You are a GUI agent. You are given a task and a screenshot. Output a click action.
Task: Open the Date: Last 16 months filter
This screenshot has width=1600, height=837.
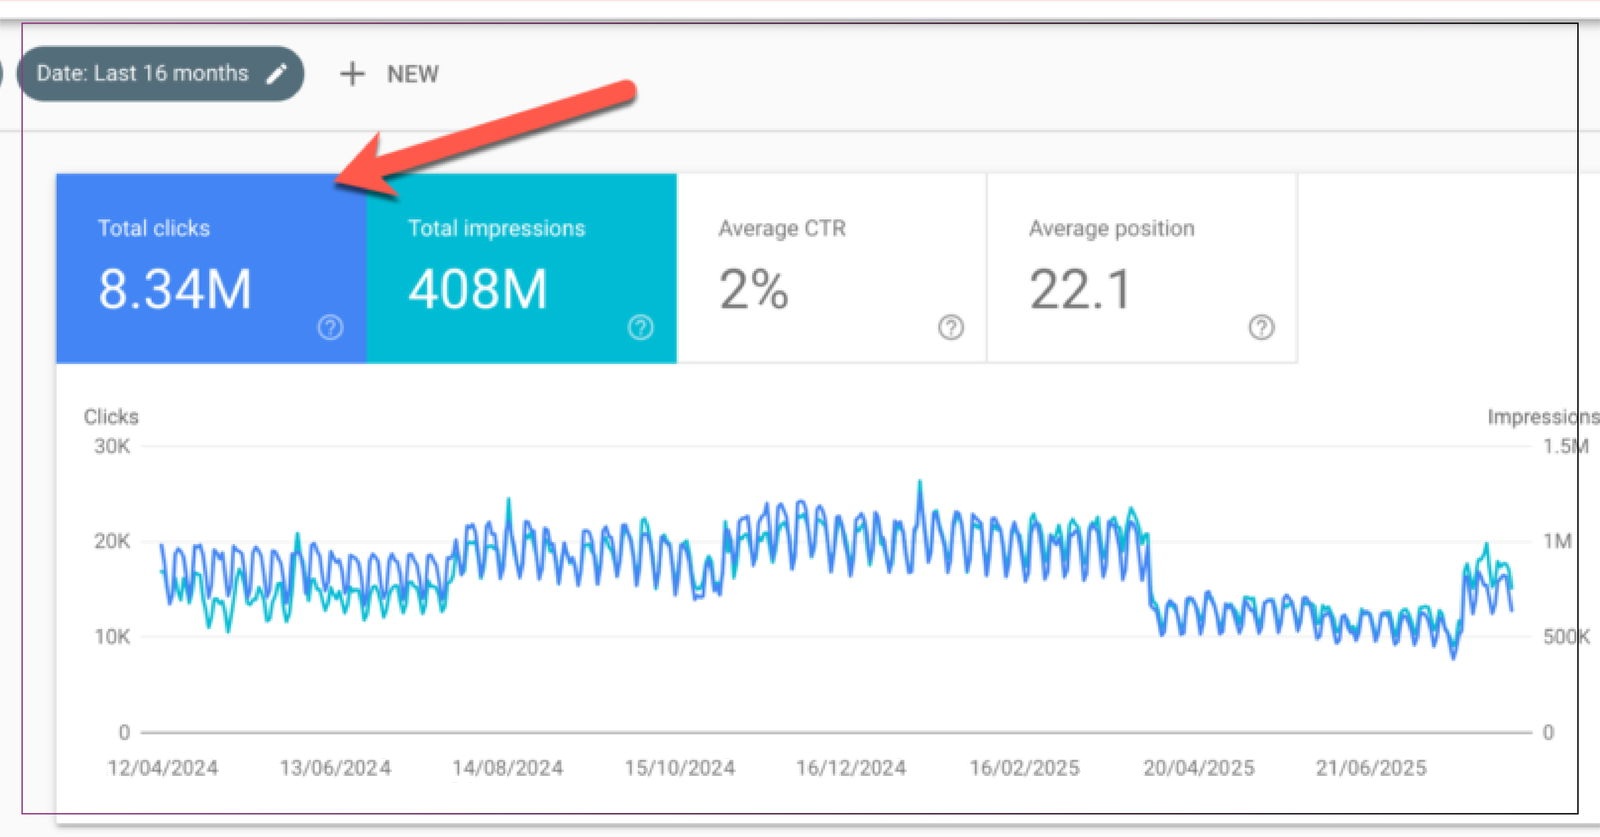click(143, 73)
